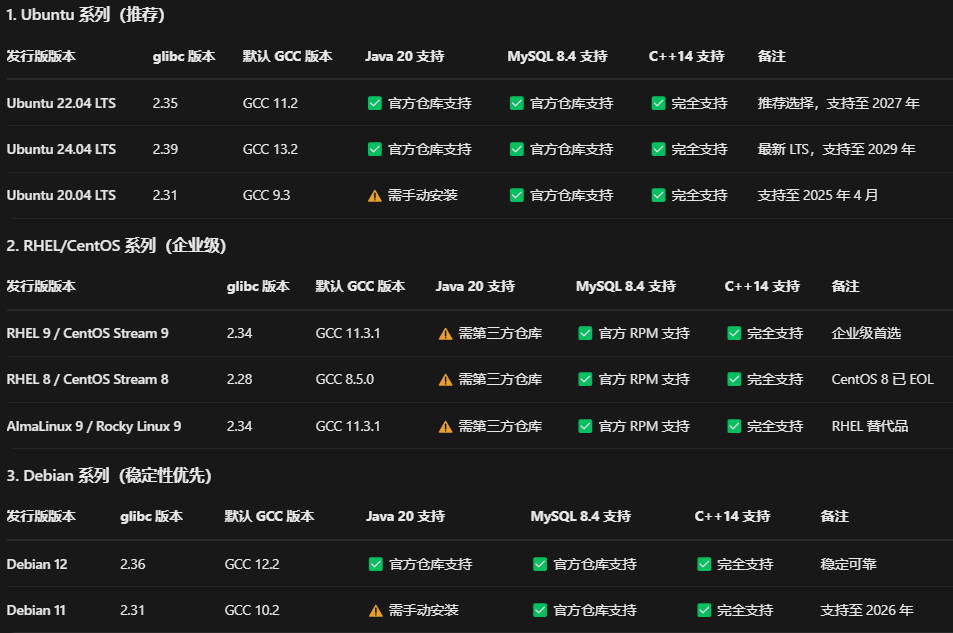Click the C++14 green checkmark in RHEL 8 row
Screen dimensions: 953x633
click(x=734, y=379)
